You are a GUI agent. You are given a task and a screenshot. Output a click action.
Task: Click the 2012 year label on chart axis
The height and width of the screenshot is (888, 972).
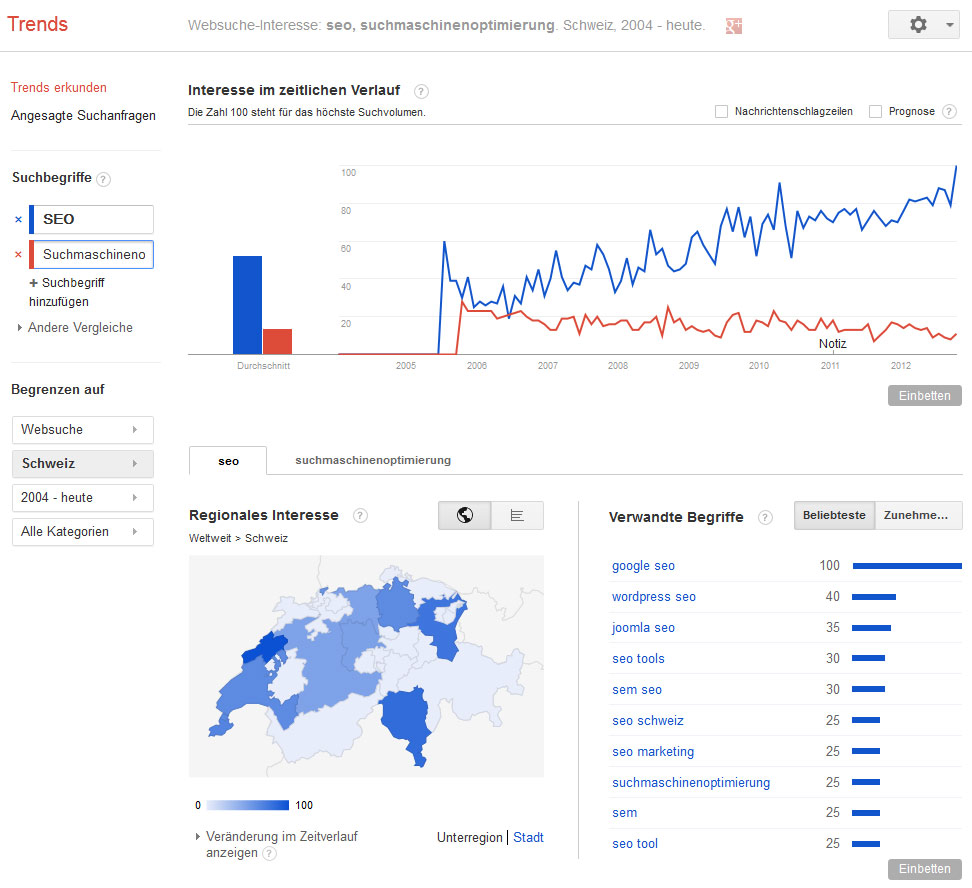click(x=901, y=366)
